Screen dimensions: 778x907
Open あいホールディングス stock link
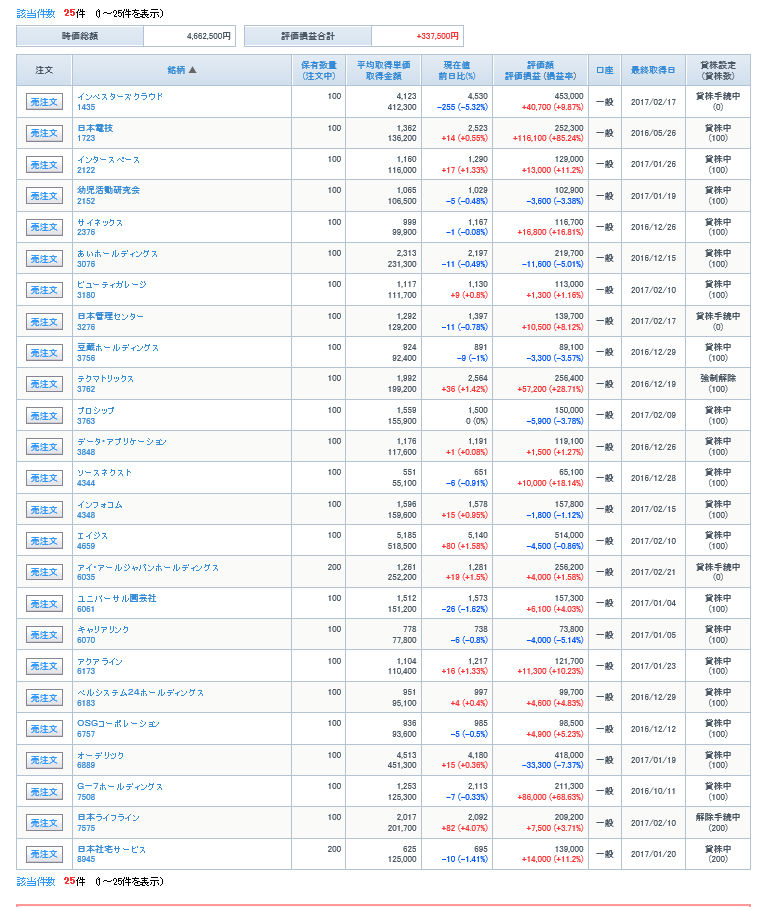[x=117, y=253]
